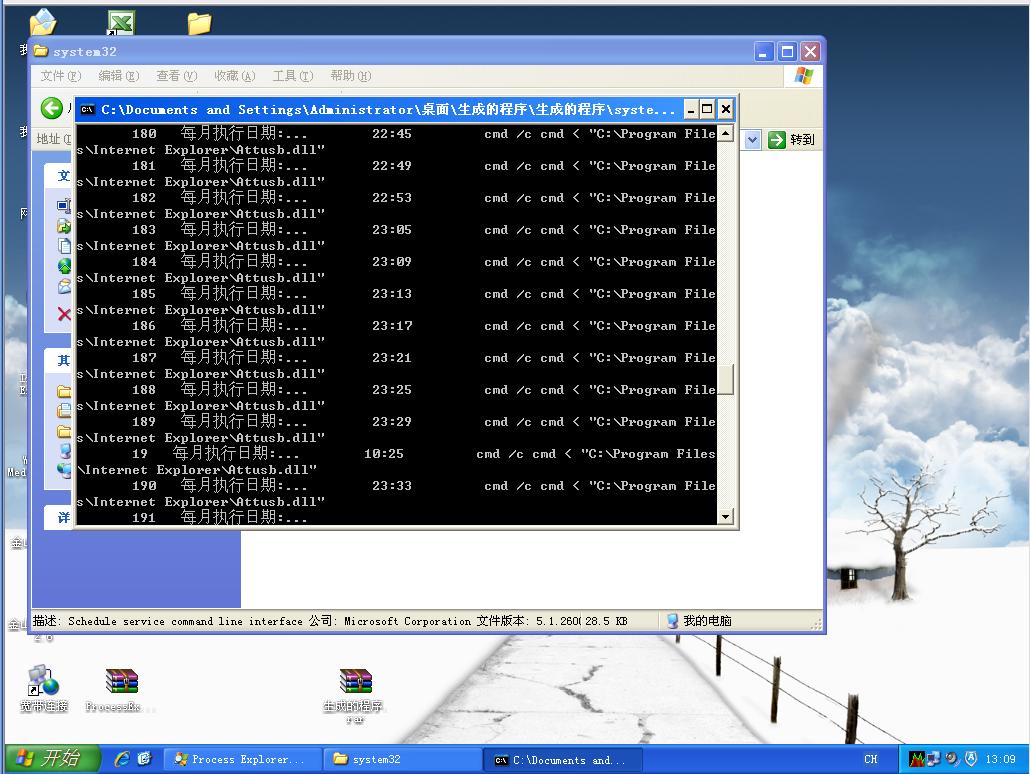This screenshot has width=1031, height=774.
Task: Click the taskbar clock showing 13:09
Action: (x=1000, y=759)
